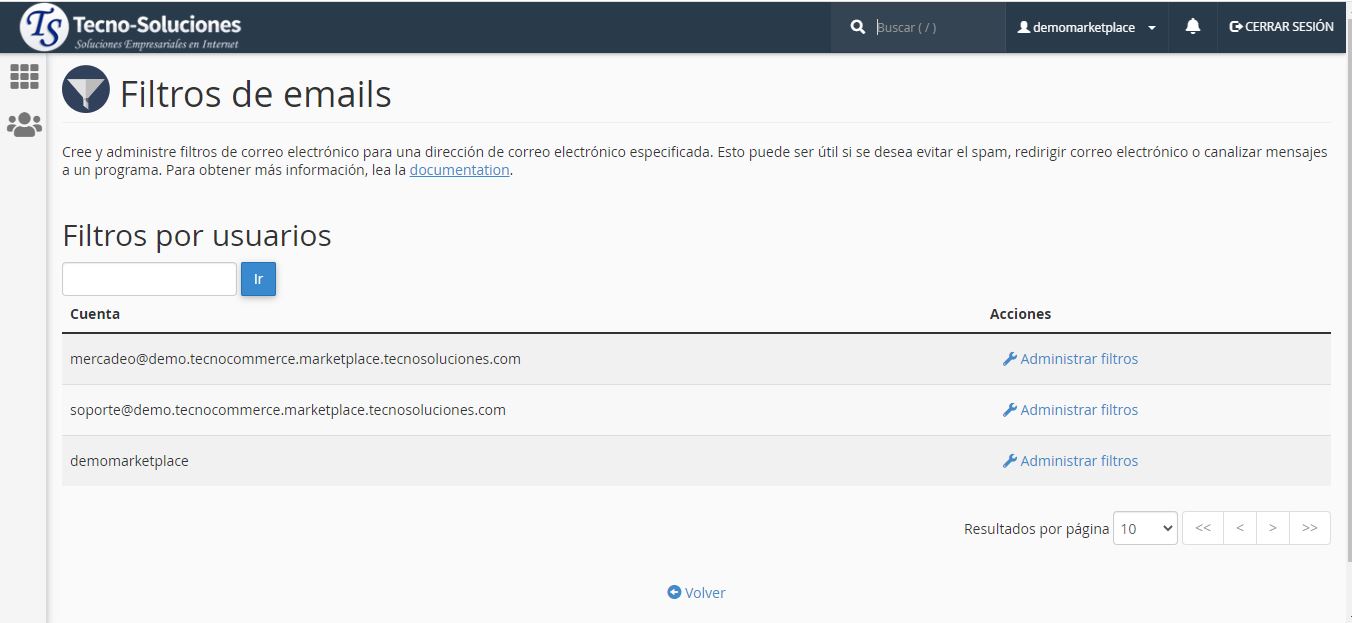Jump to the last page (>>)
The image size is (1352, 623).
click(x=1309, y=528)
